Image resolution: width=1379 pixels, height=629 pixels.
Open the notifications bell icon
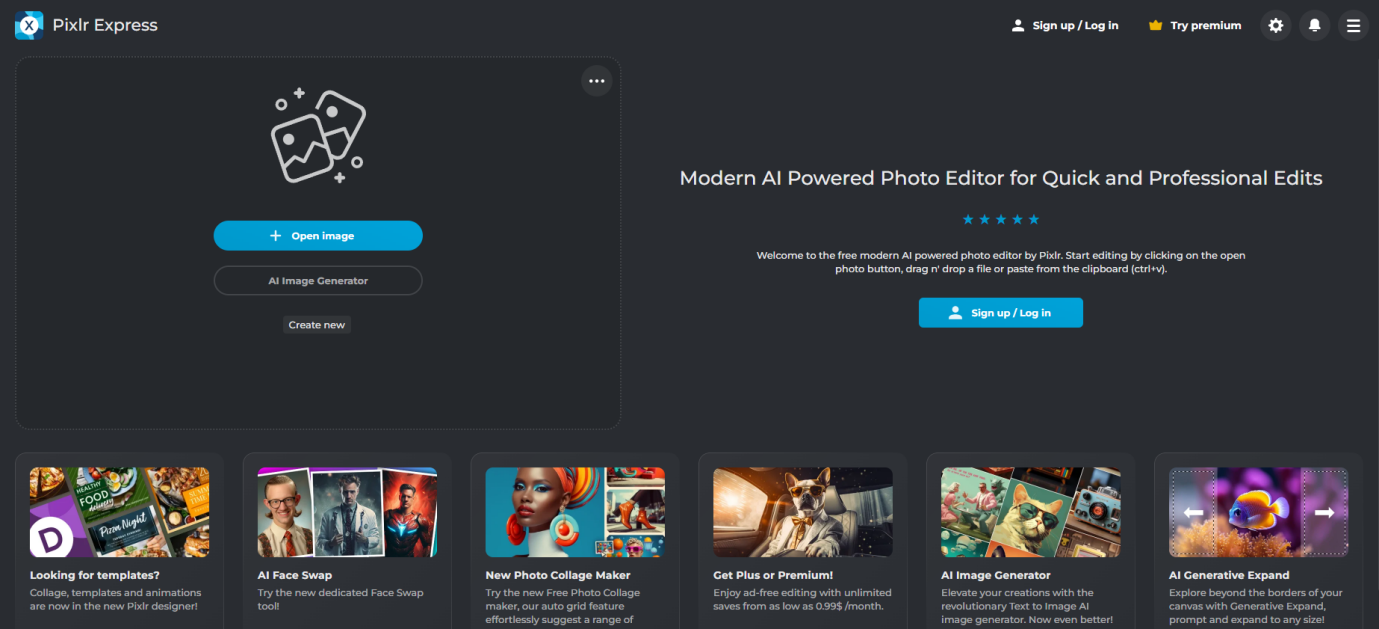[1314, 26]
